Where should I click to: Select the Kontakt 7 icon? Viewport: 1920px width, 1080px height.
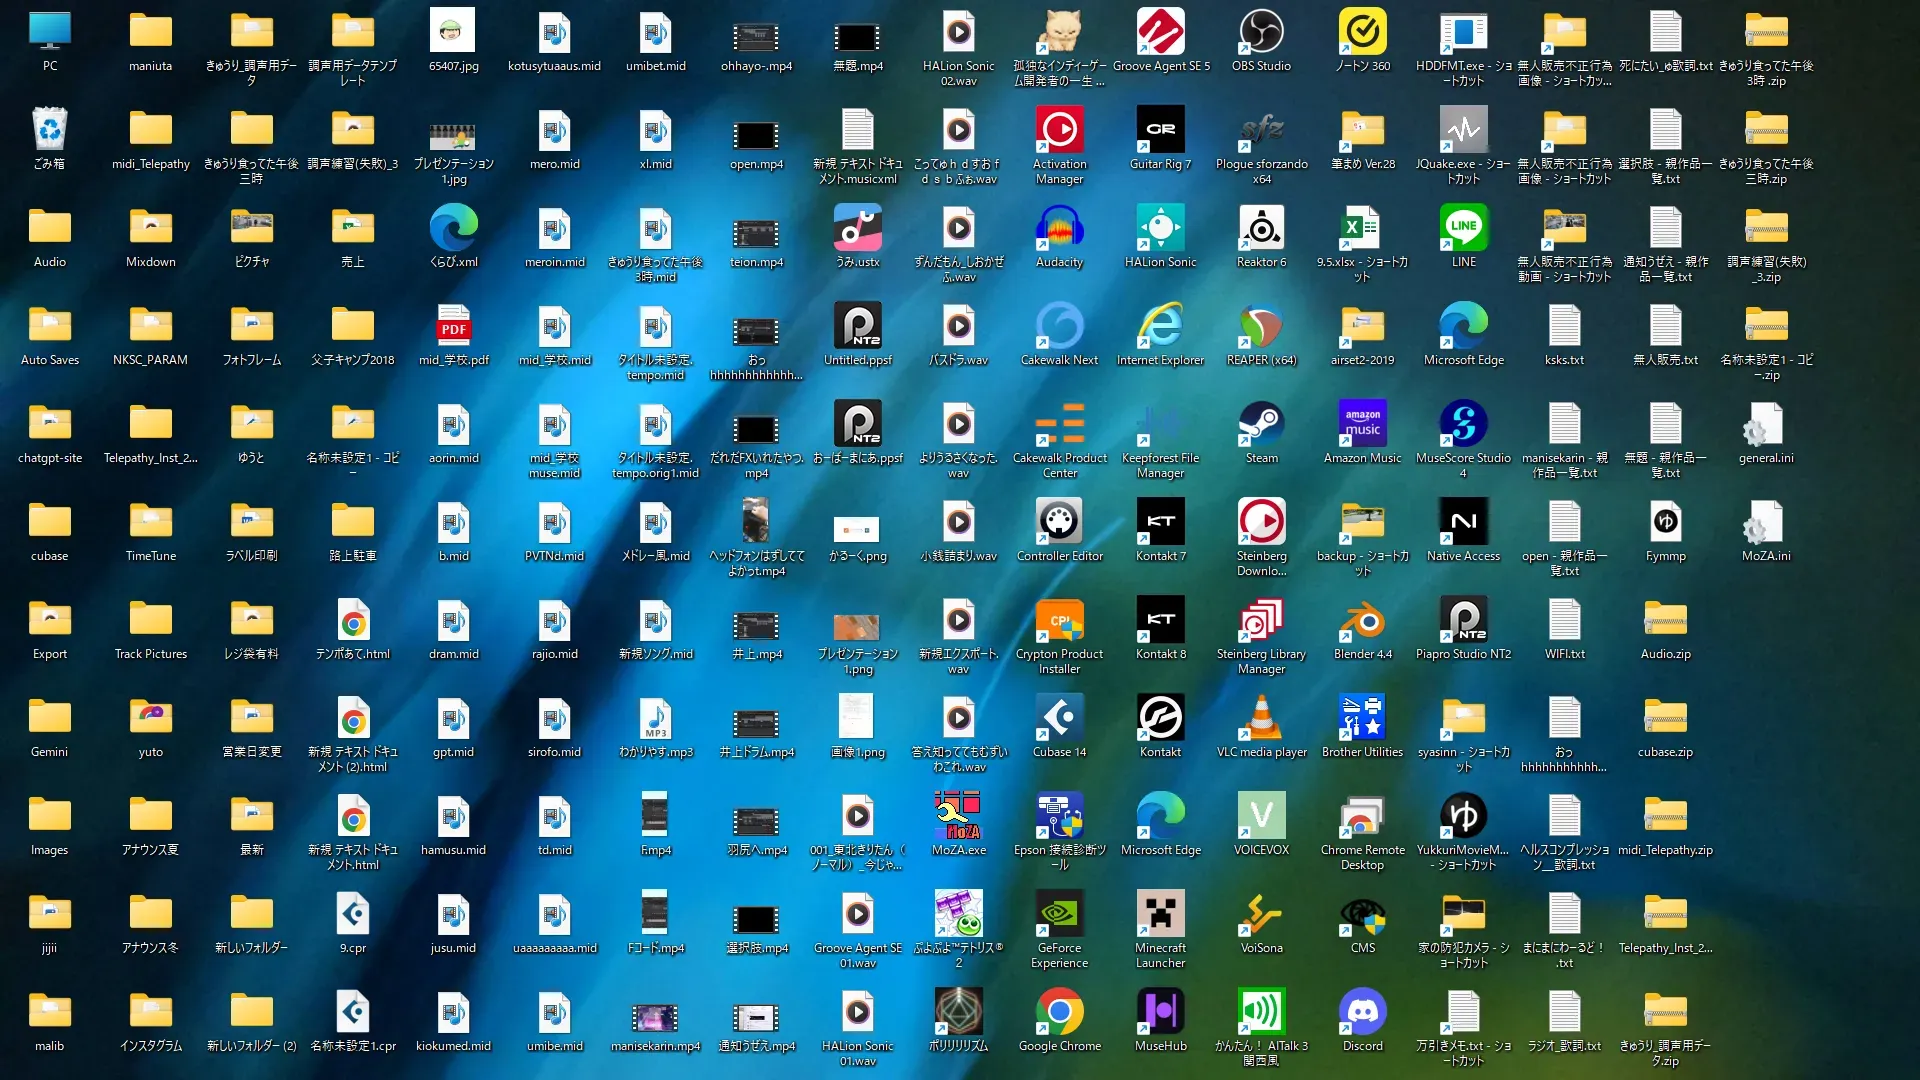point(1160,523)
